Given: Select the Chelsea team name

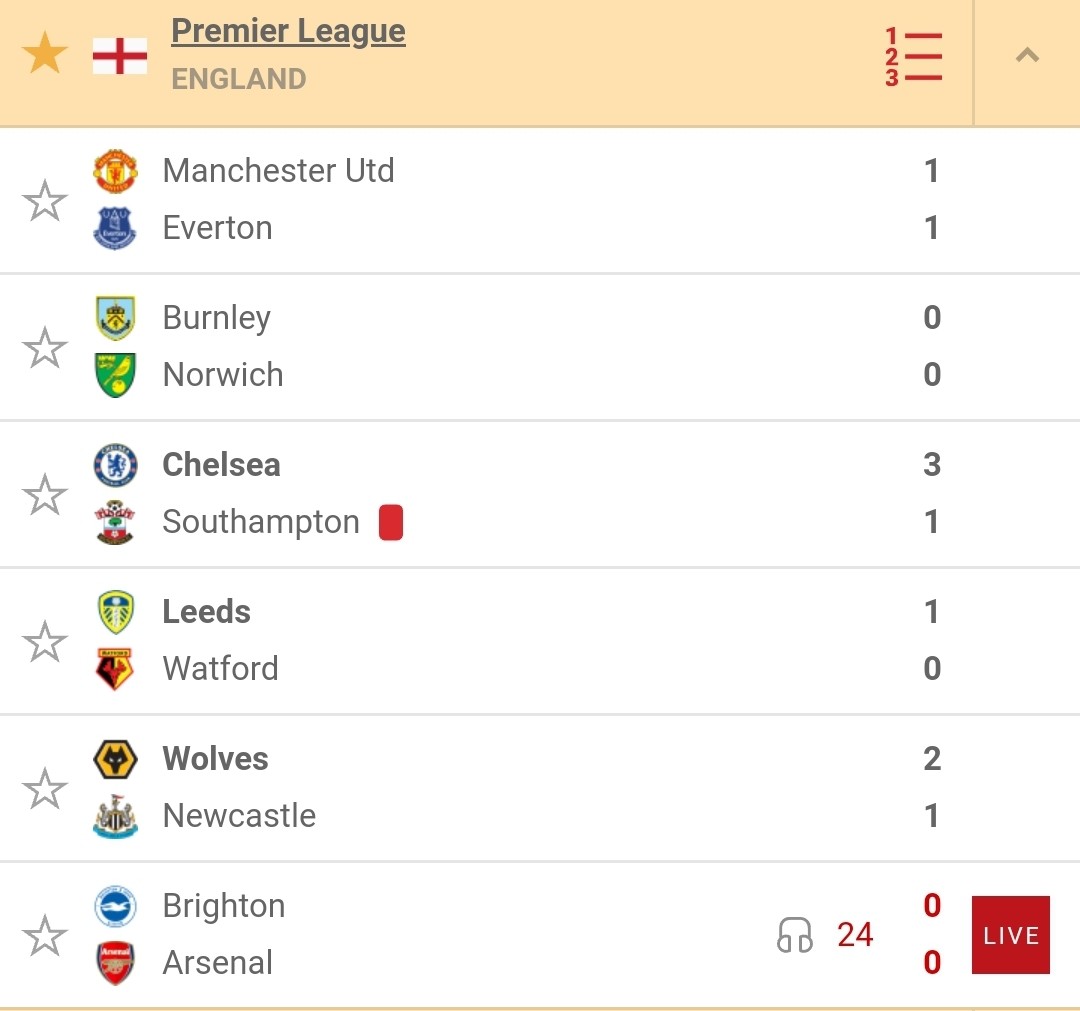Looking at the screenshot, I should point(221,465).
